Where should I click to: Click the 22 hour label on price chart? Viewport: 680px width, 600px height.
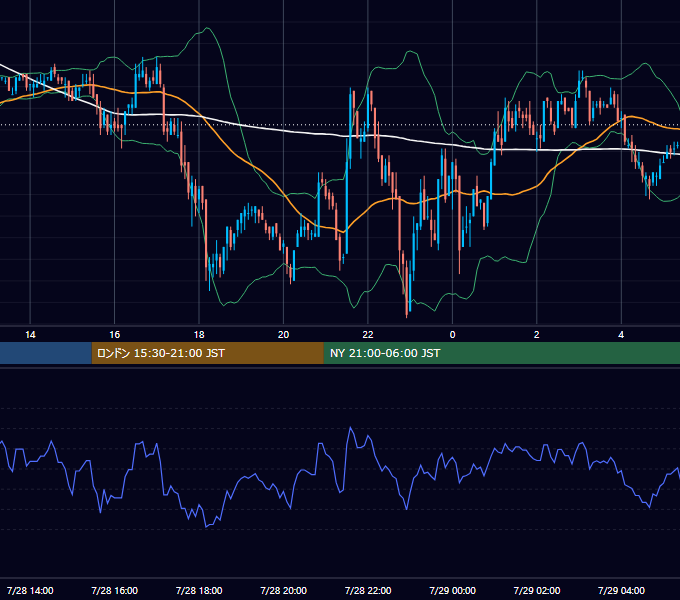pos(368,335)
